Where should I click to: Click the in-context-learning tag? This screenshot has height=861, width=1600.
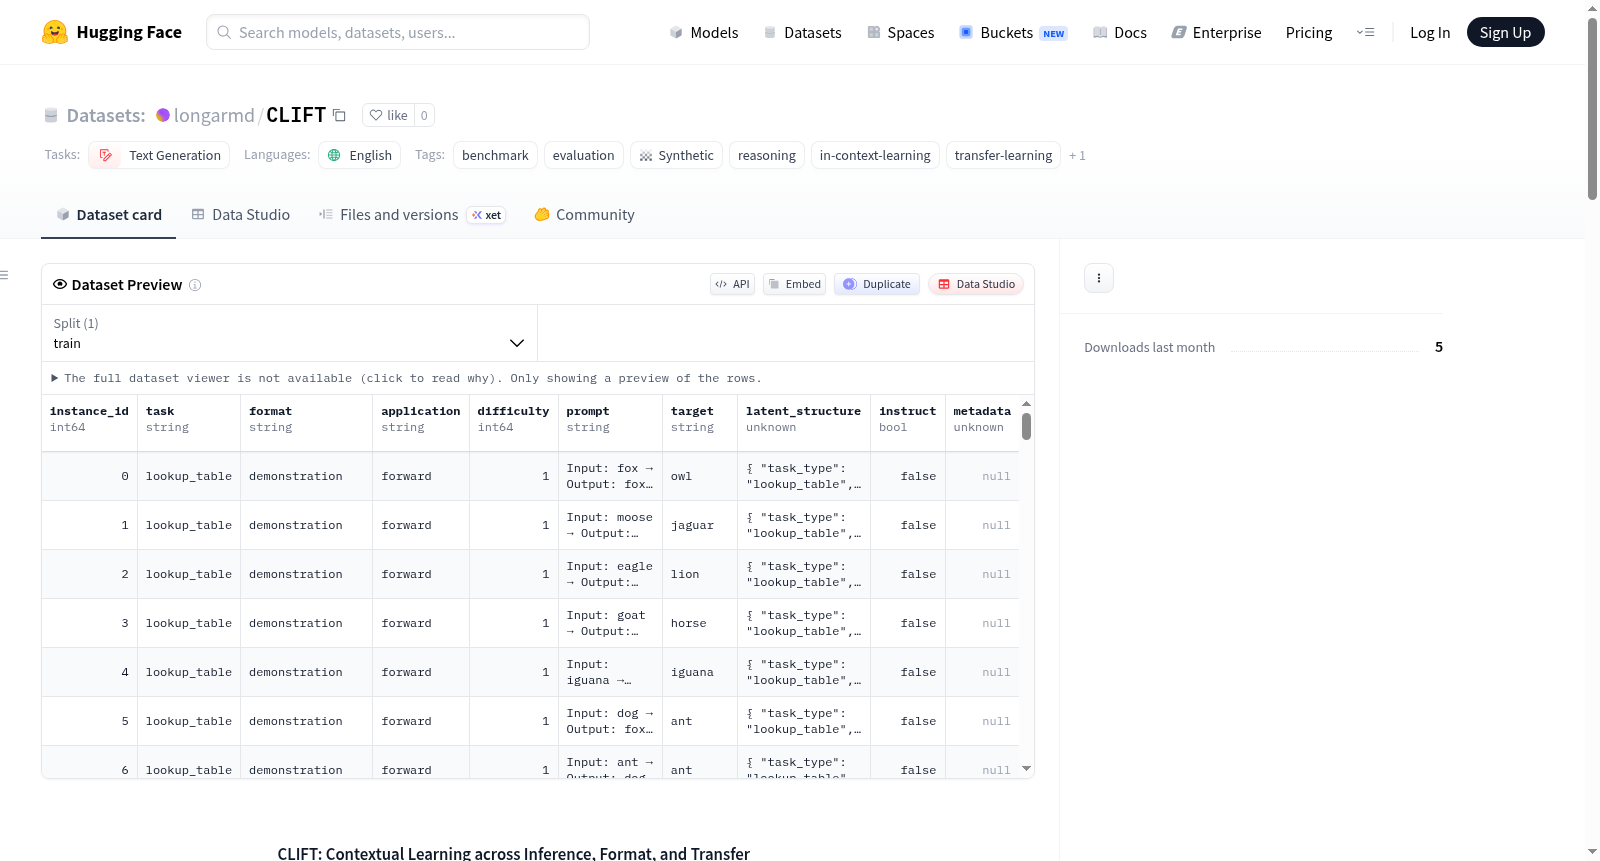[875, 155]
